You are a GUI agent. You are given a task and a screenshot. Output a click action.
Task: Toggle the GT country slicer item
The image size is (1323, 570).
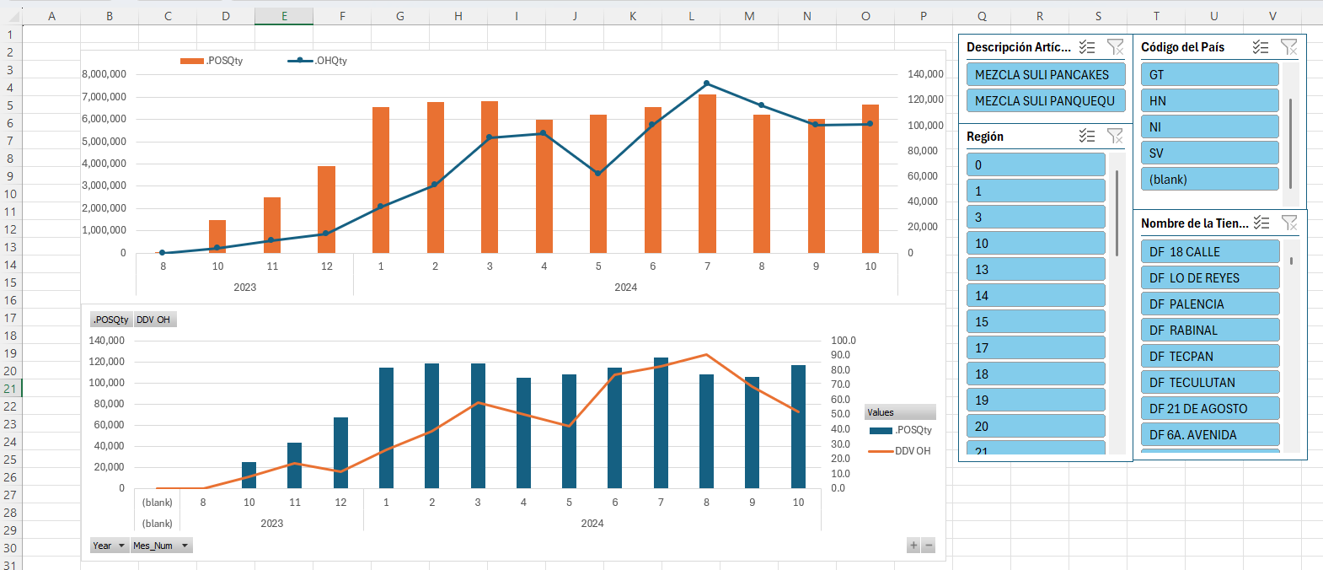pos(1209,75)
